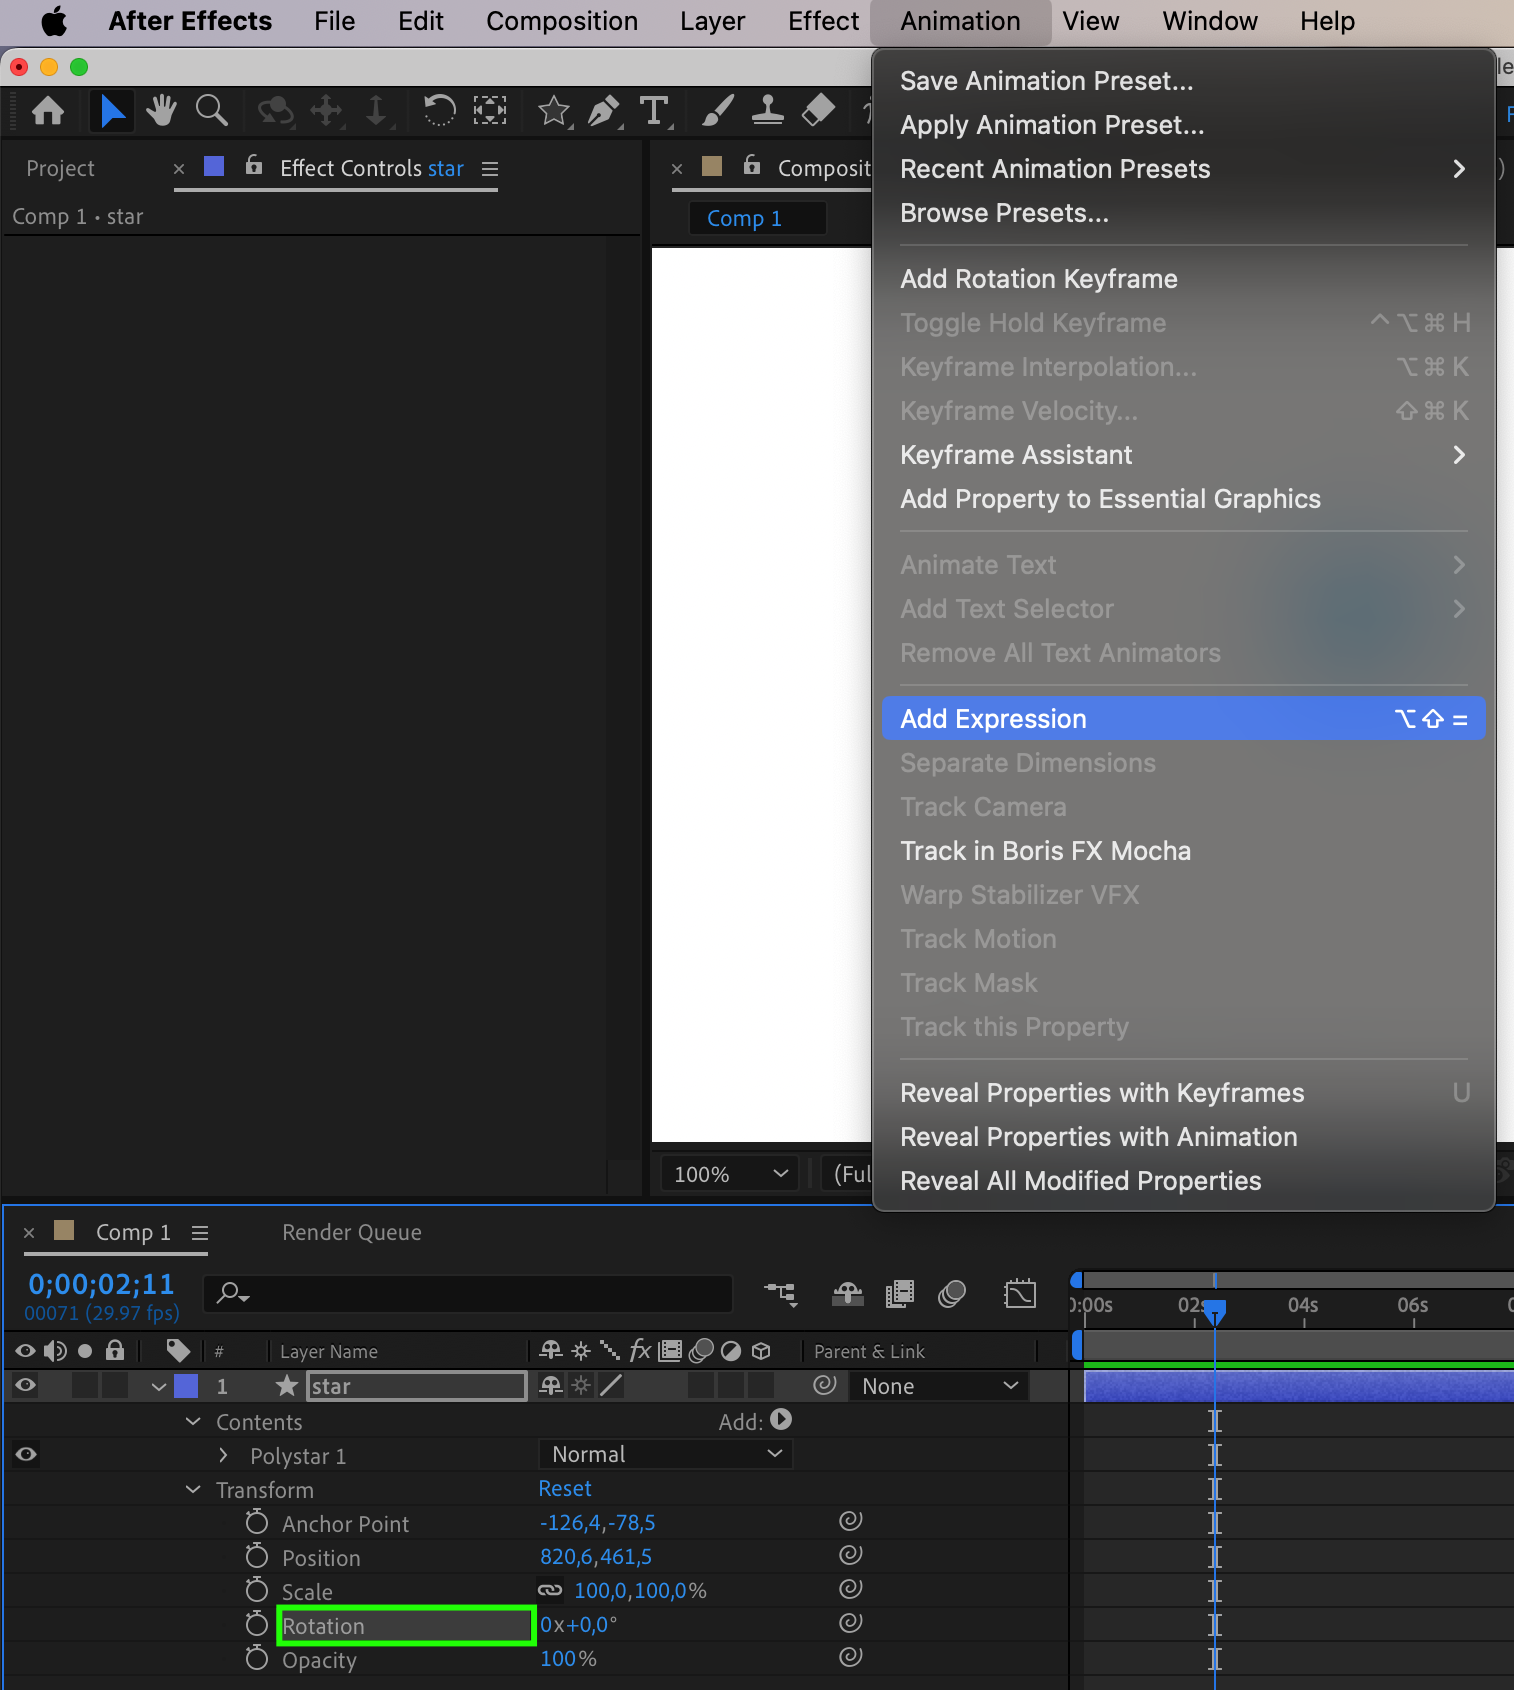Open the Parent & Link None dropdown

(x=939, y=1386)
